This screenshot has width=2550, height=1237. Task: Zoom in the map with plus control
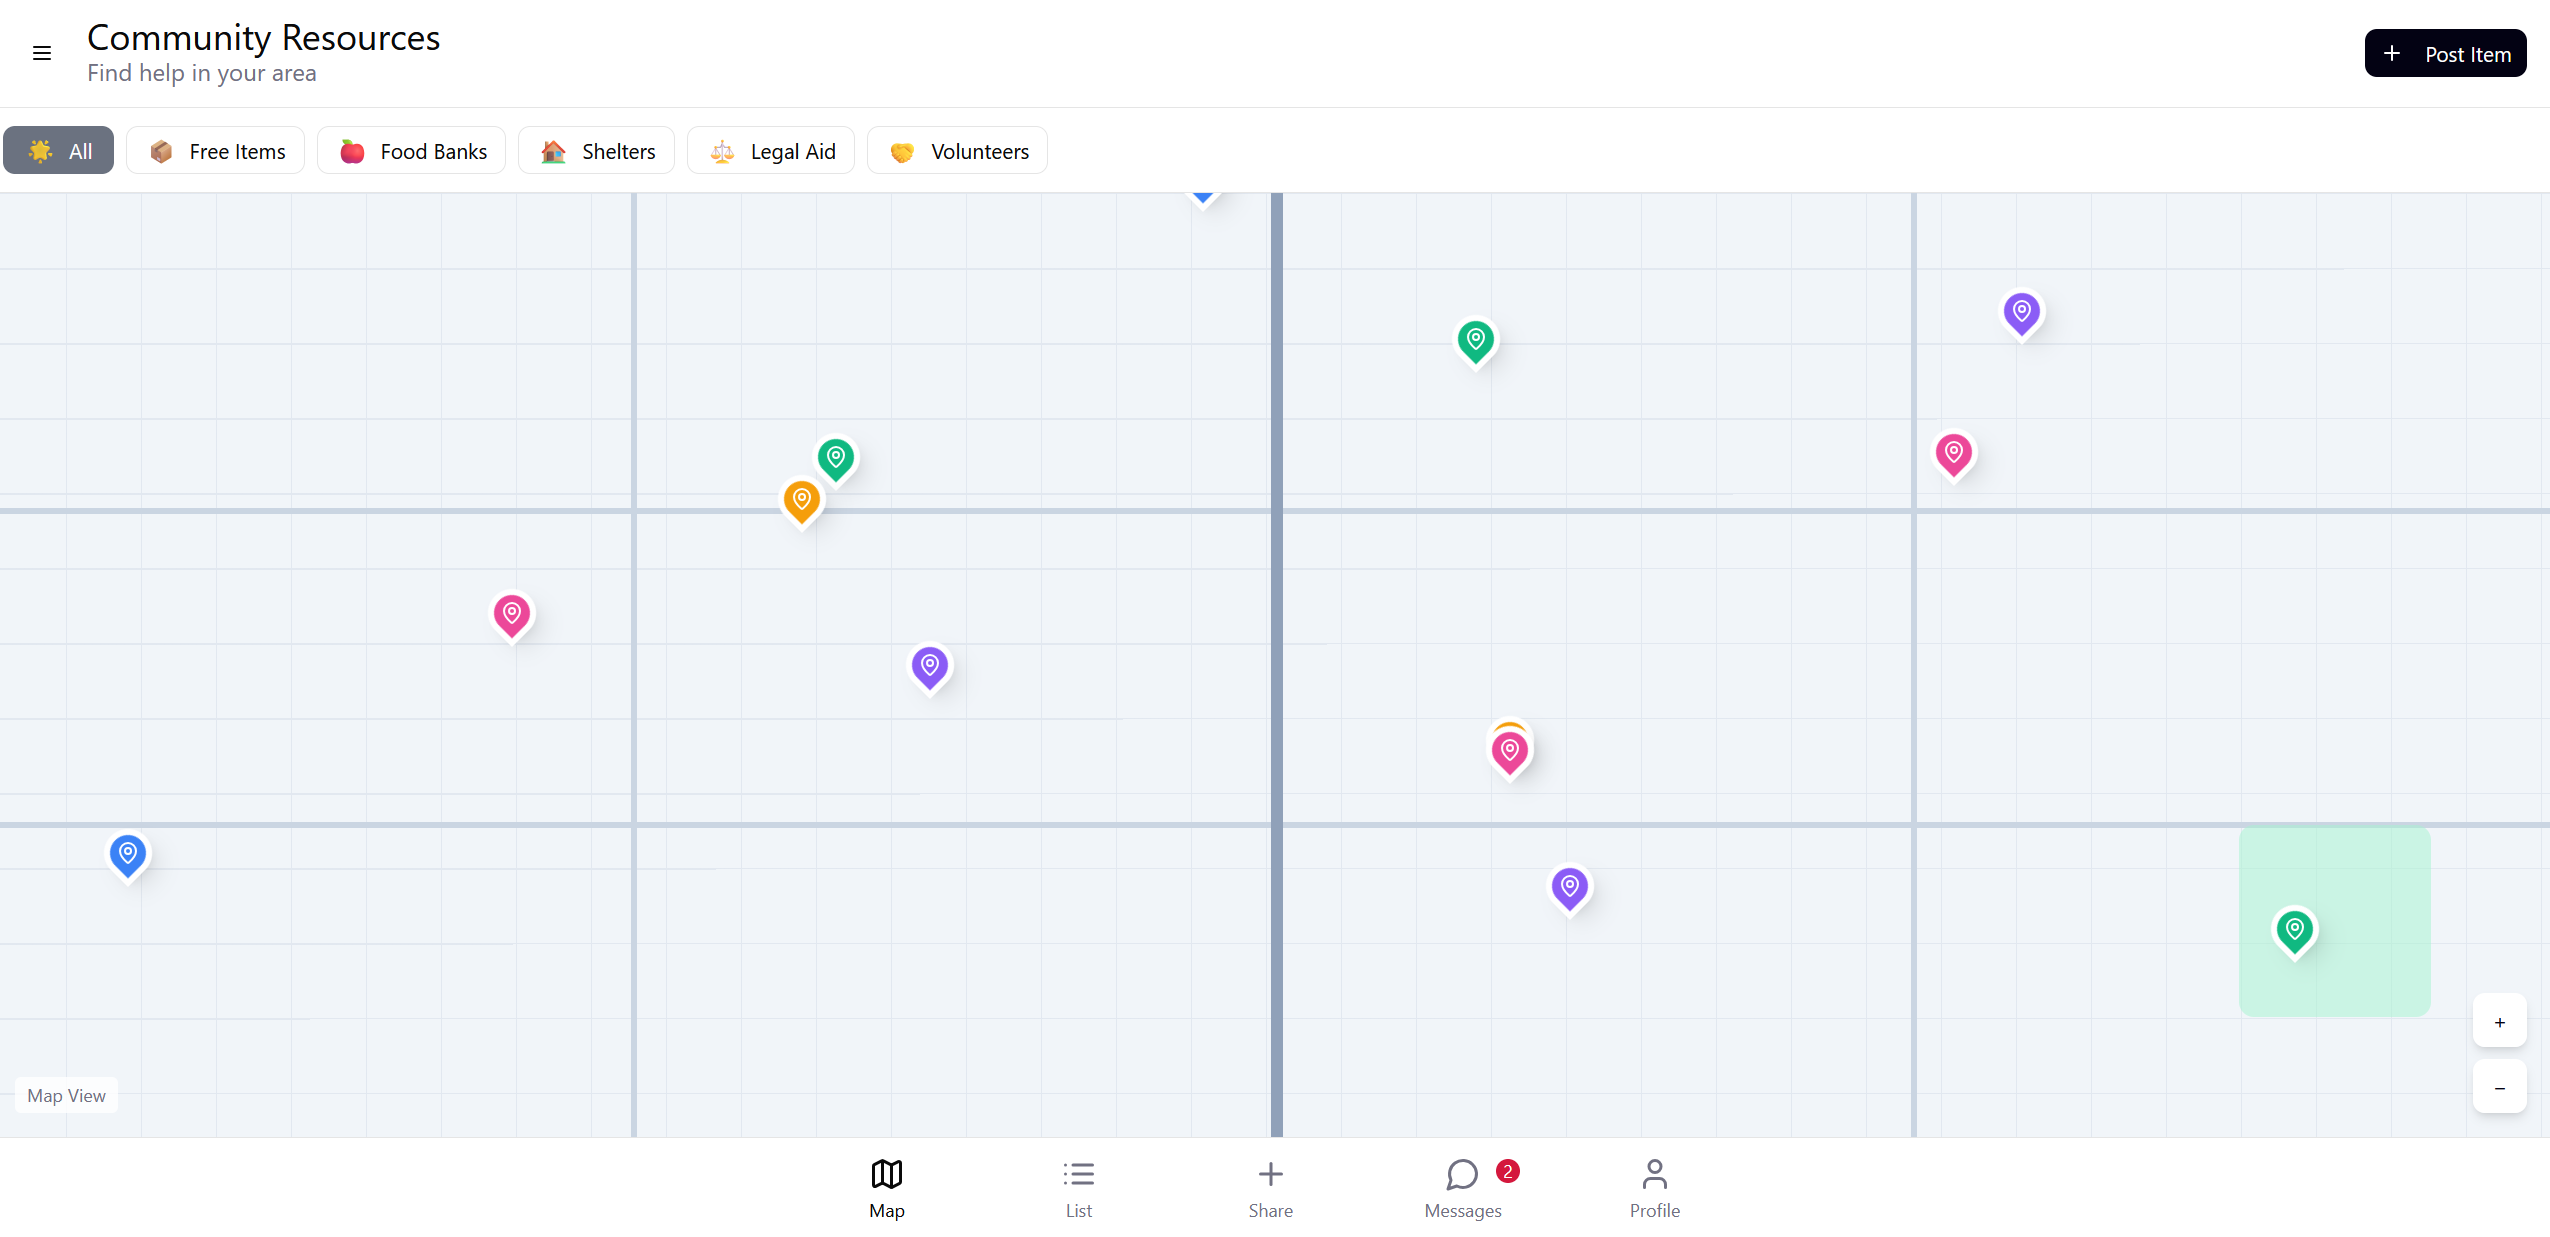(x=2499, y=1021)
